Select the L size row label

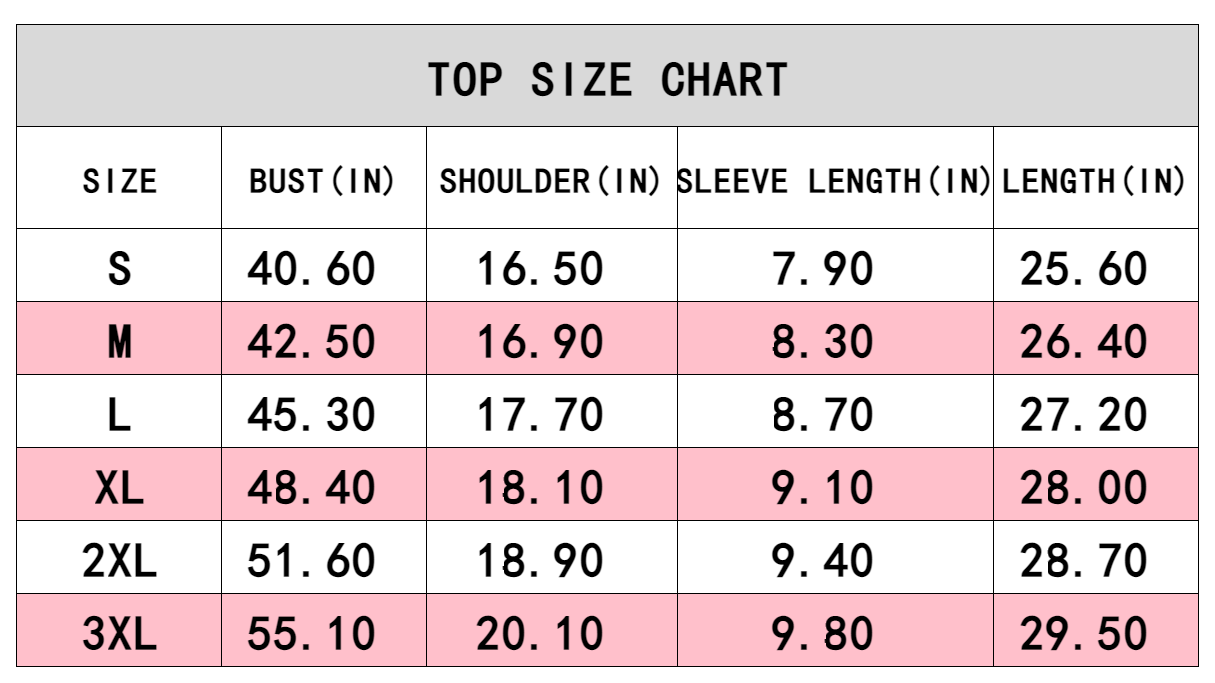119,415
